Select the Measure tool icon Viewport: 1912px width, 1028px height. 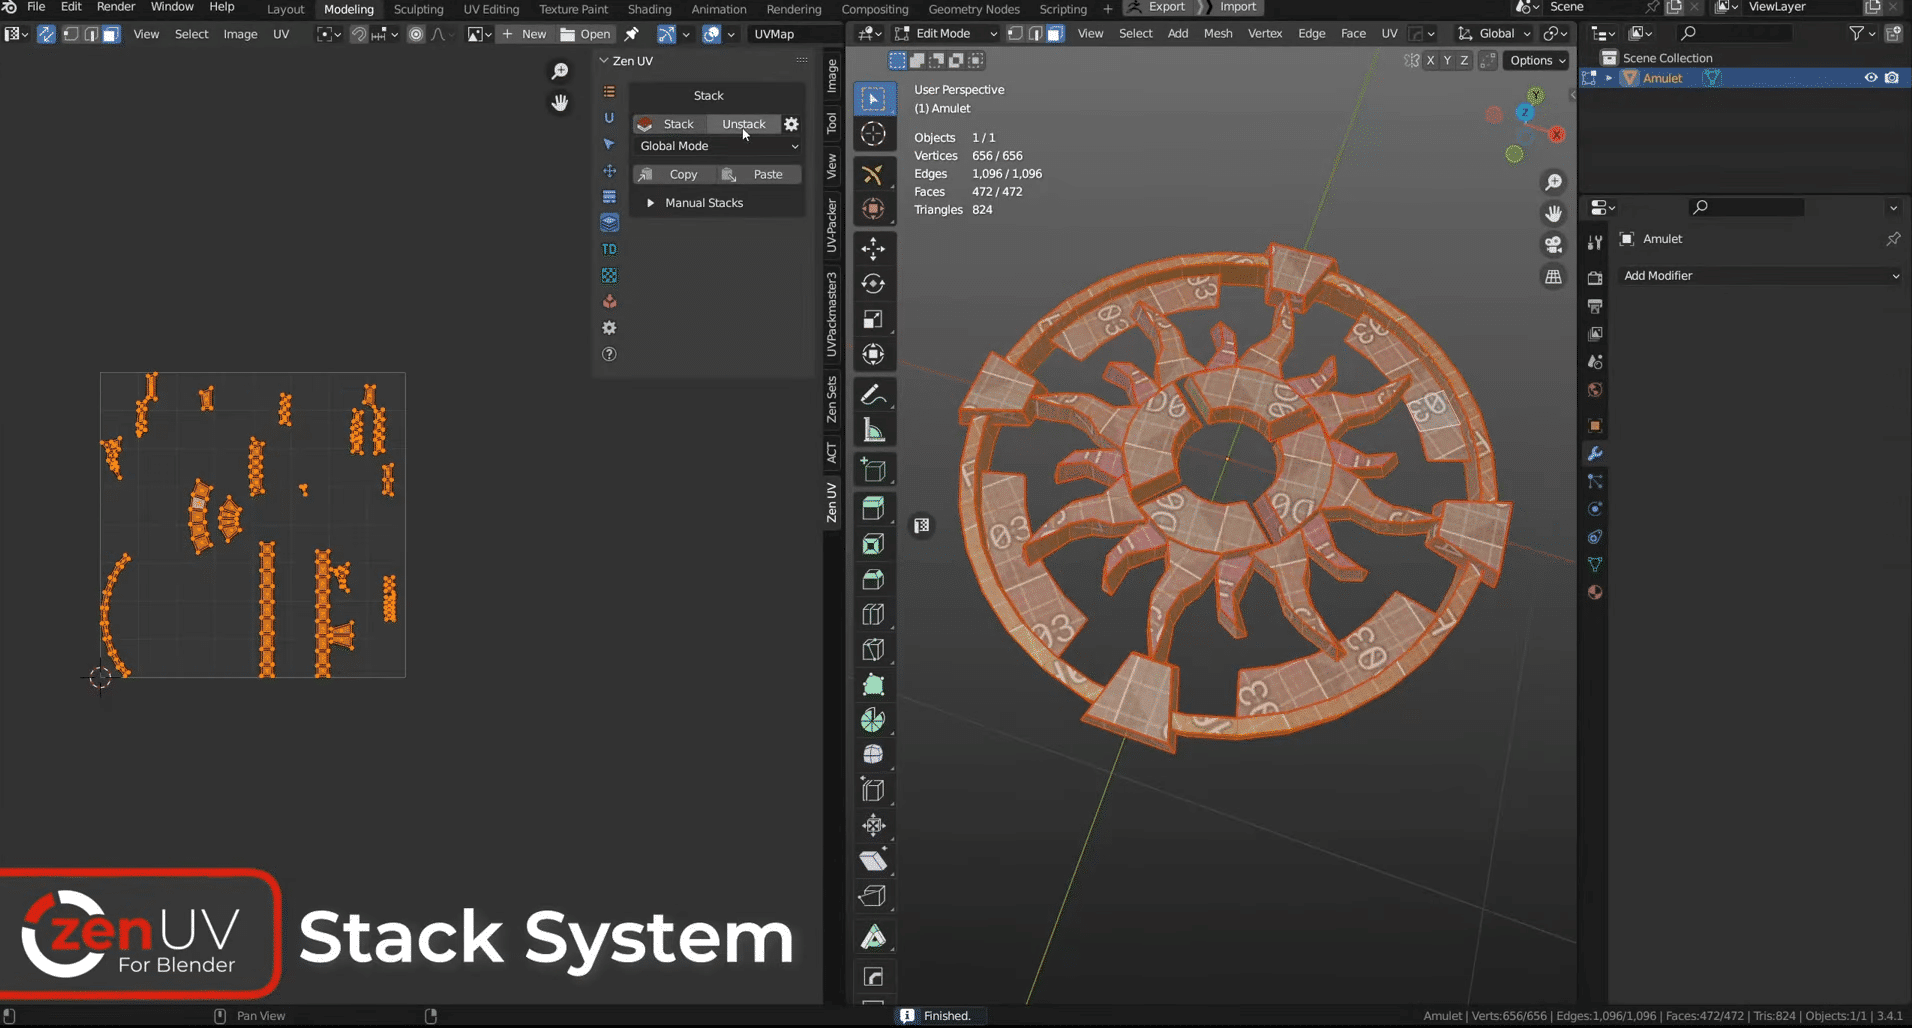[873, 431]
